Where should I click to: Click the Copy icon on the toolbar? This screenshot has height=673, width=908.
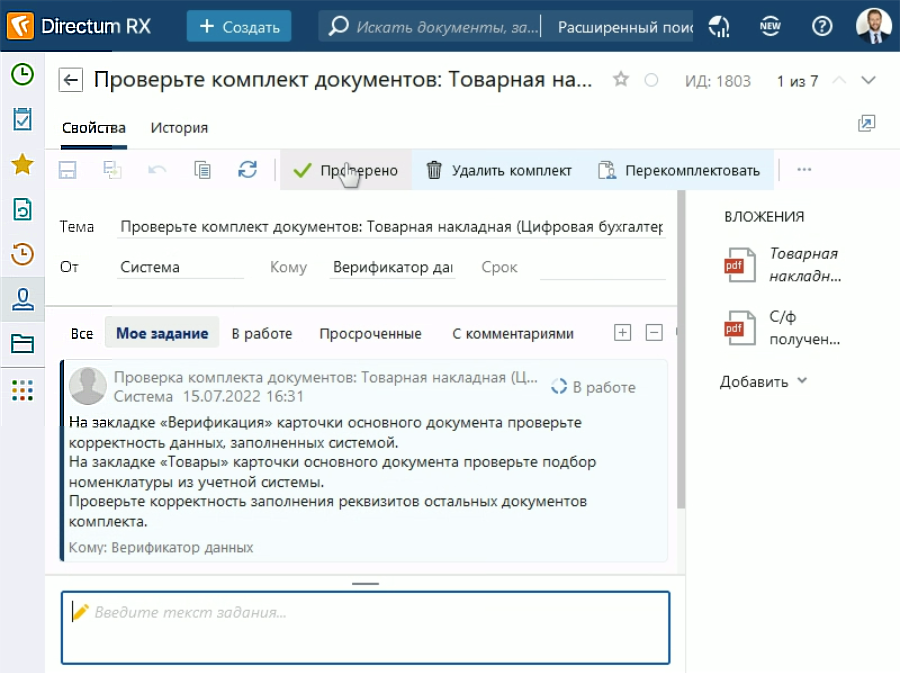tap(202, 170)
